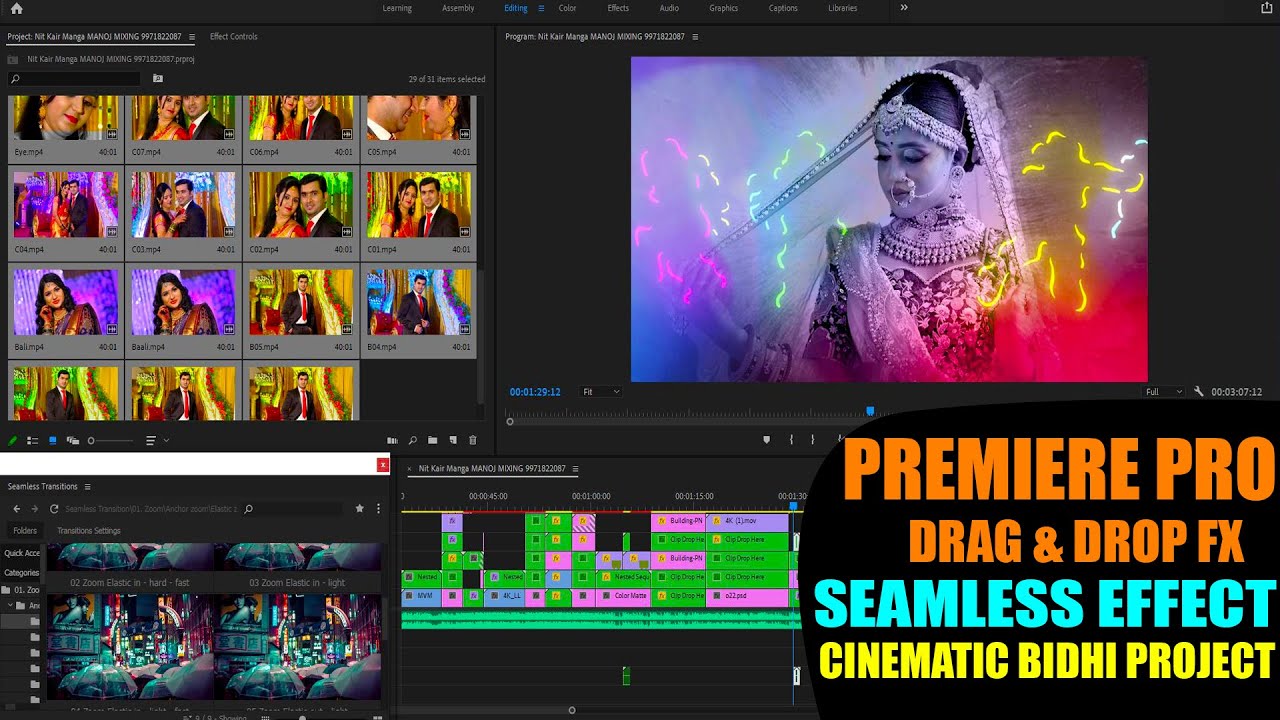1280x720 pixels.
Task: Open Seamless Transitions panel menu
Action: coord(87,487)
